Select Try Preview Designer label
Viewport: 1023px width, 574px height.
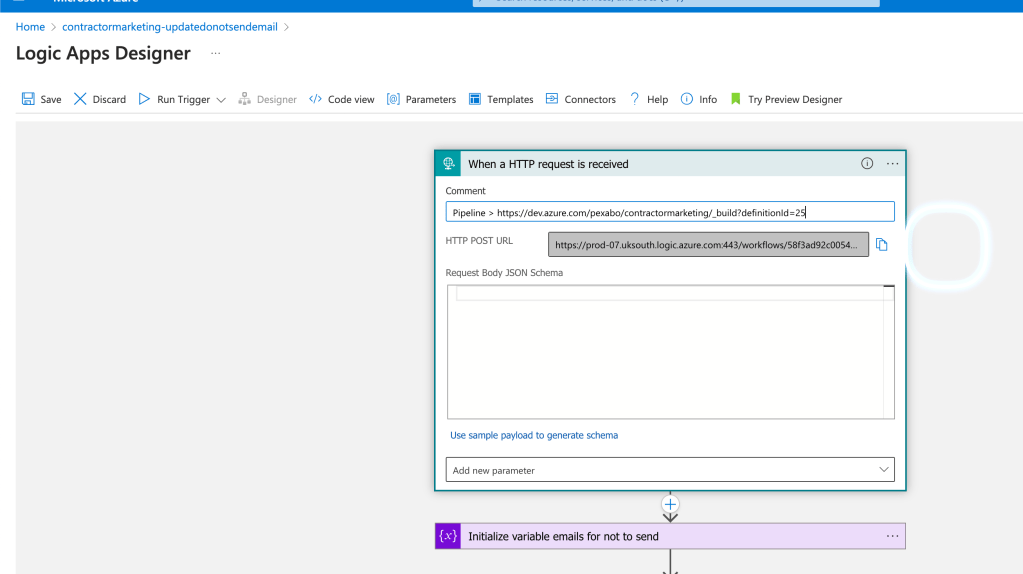795,100
